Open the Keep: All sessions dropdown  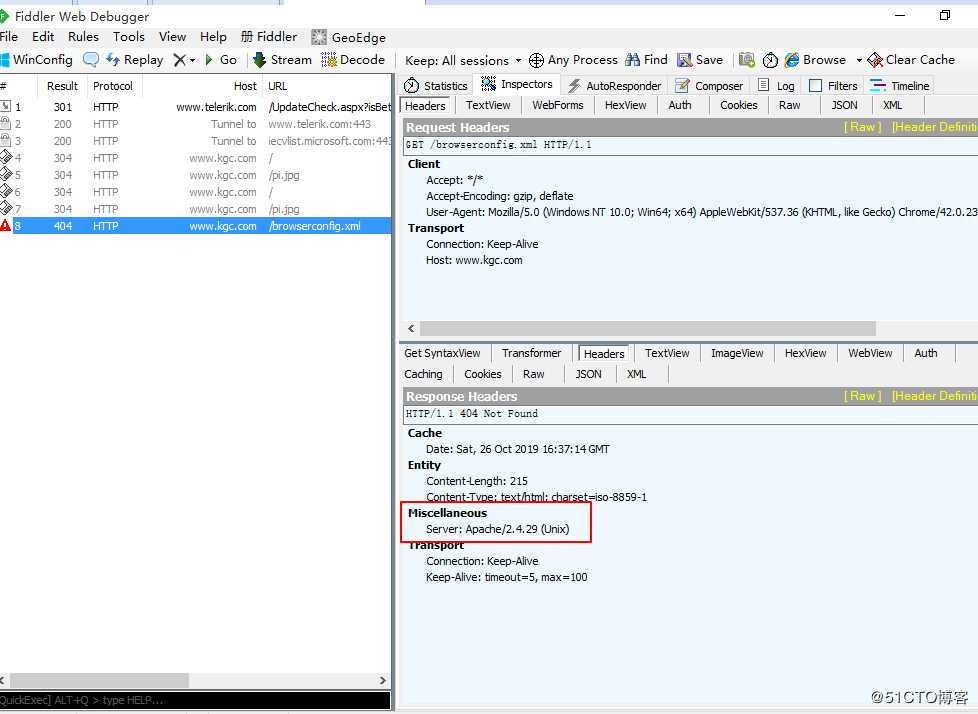tap(463, 60)
